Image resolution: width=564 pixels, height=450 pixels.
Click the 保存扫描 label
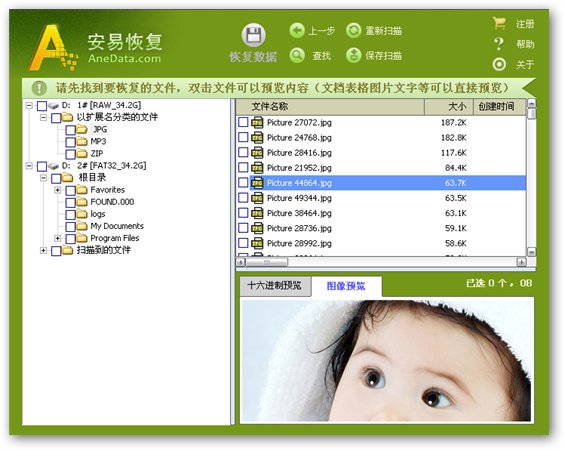tap(383, 56)
